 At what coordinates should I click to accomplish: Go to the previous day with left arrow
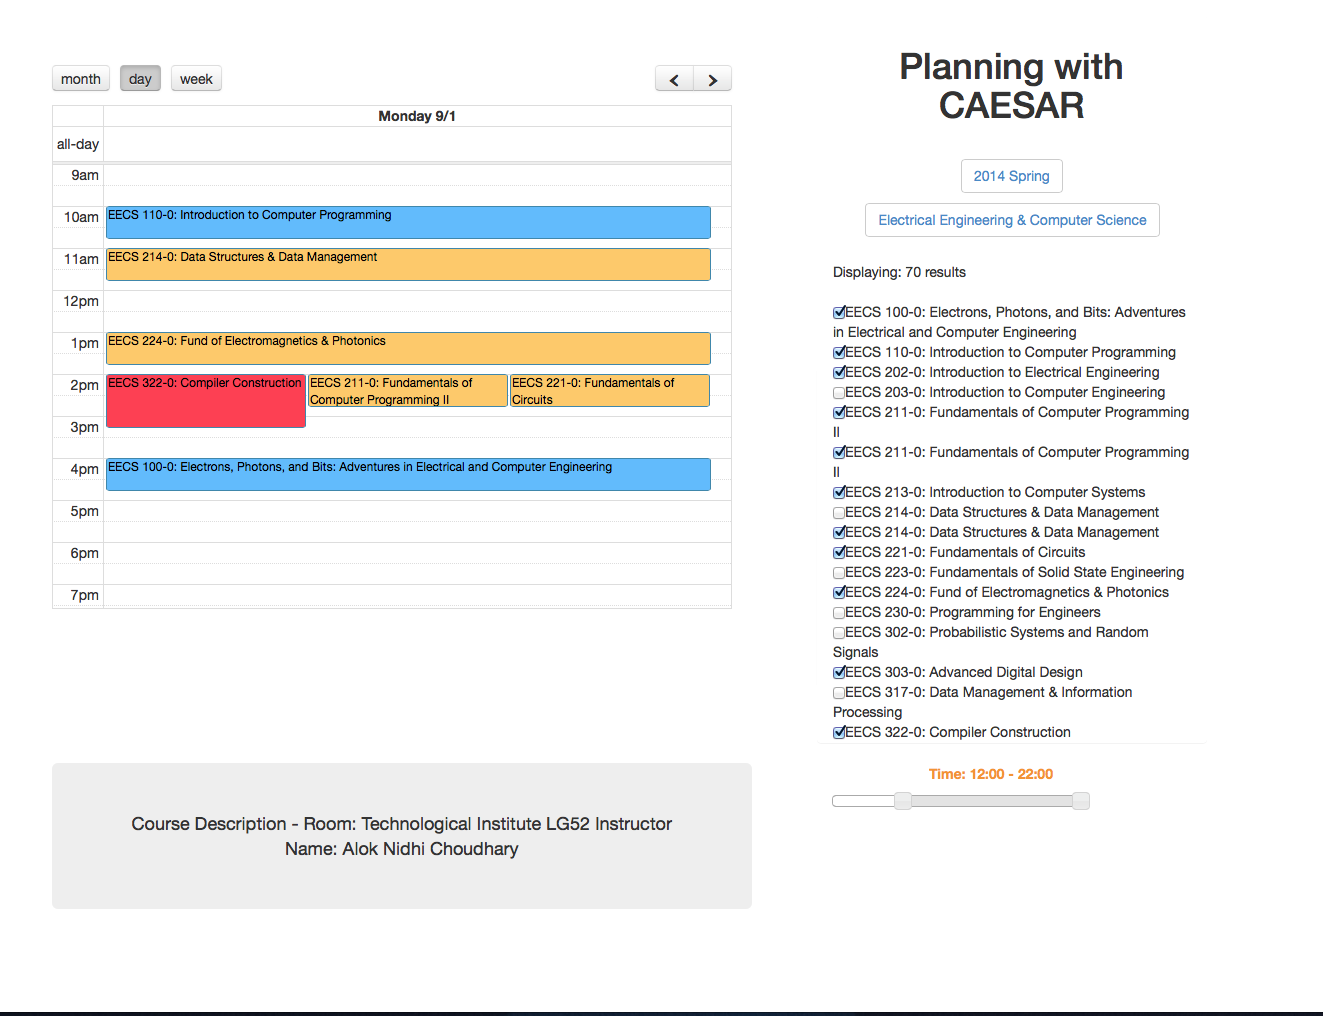coord(674,79)
